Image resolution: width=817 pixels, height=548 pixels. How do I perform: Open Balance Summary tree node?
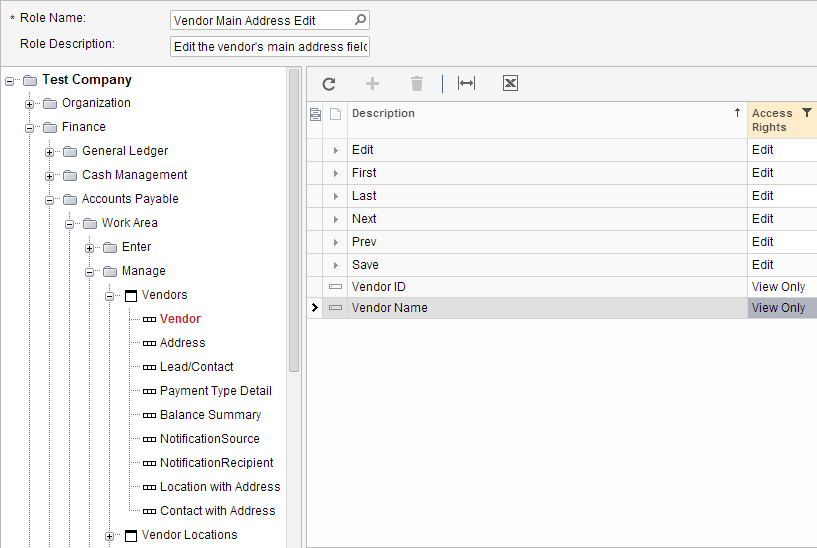click(210, 415)
